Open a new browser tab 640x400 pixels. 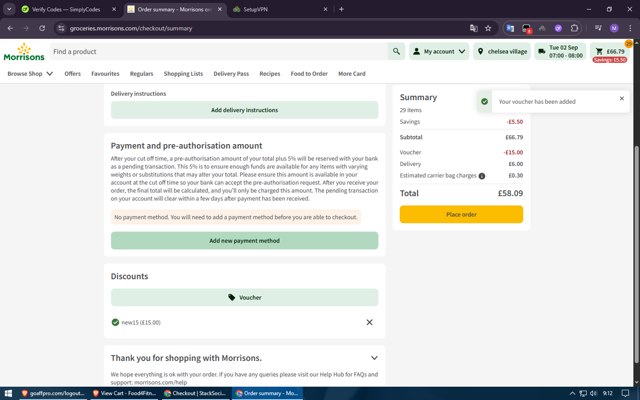(341, 9)
